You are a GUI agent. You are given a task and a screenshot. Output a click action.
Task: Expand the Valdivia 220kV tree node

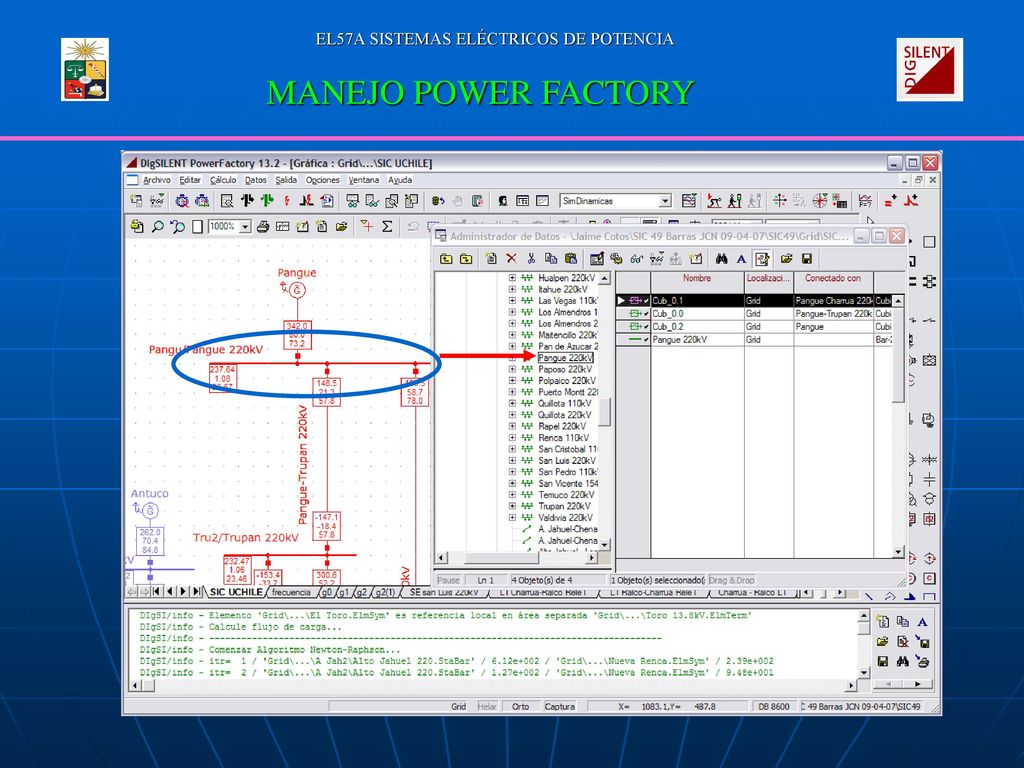[512, 518]
